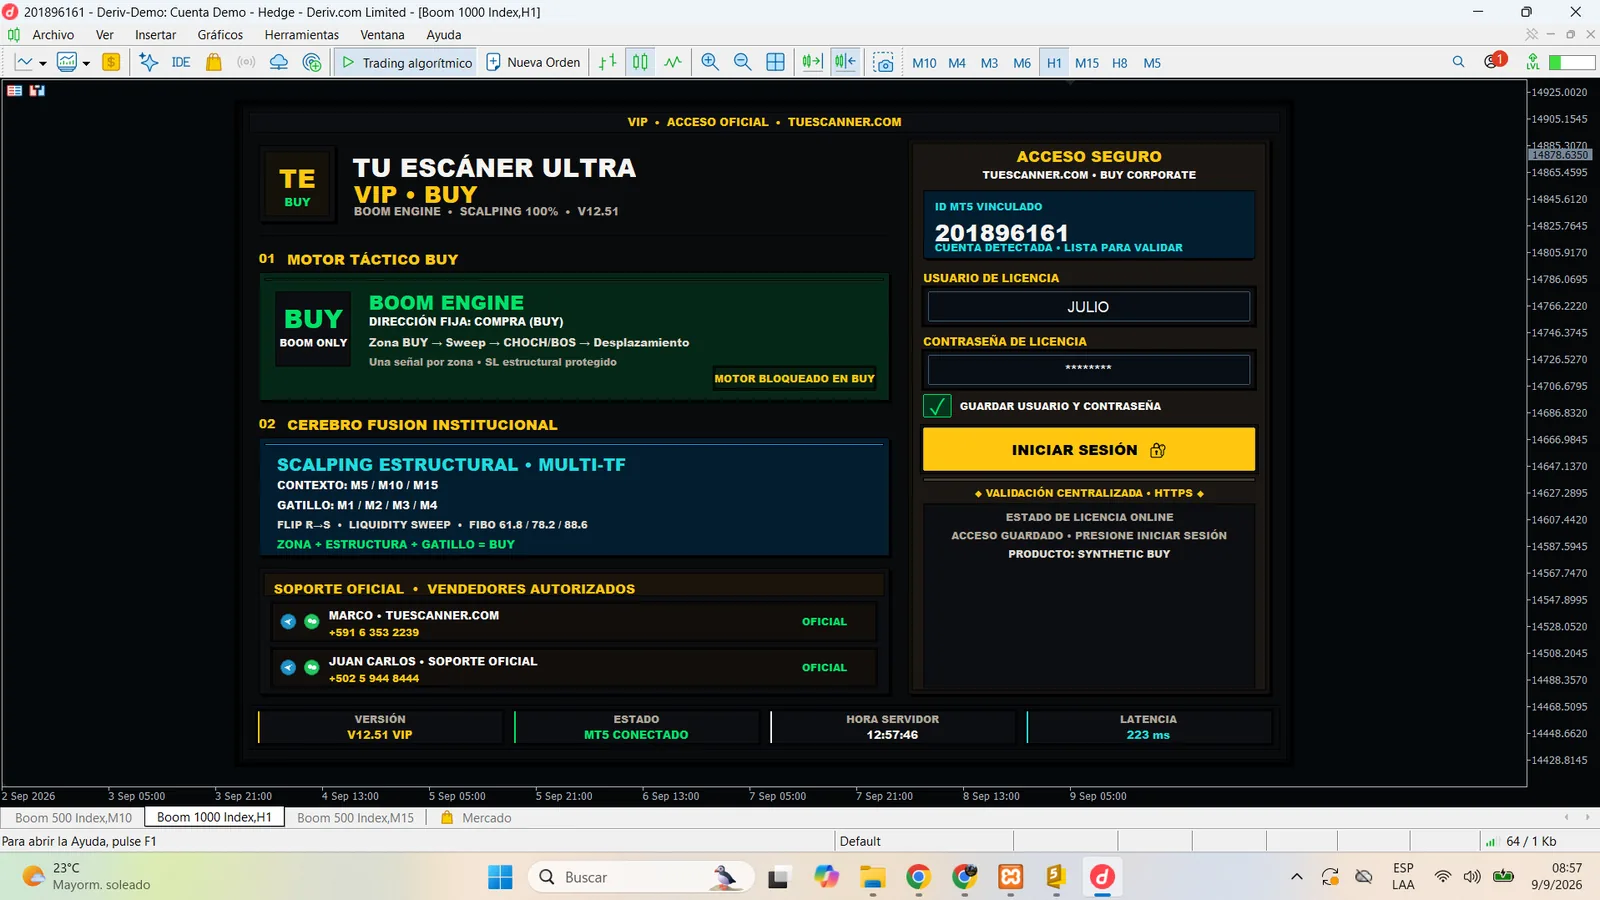1600x900 pixels.
Task: Open the indicators list icon
Action: 67,62
